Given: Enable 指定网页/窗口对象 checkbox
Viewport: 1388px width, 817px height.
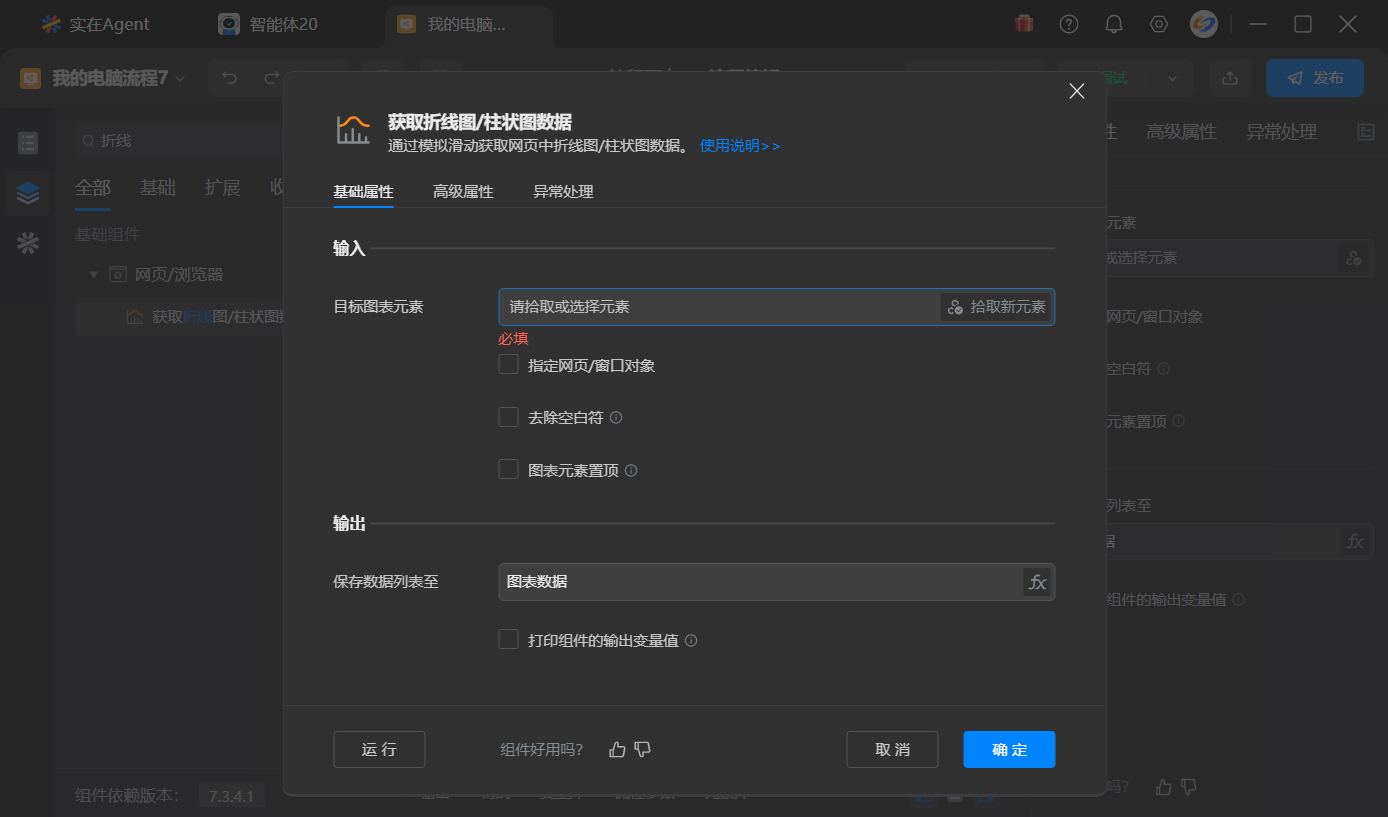Looking at the screenshot, I should pos(508,365).
